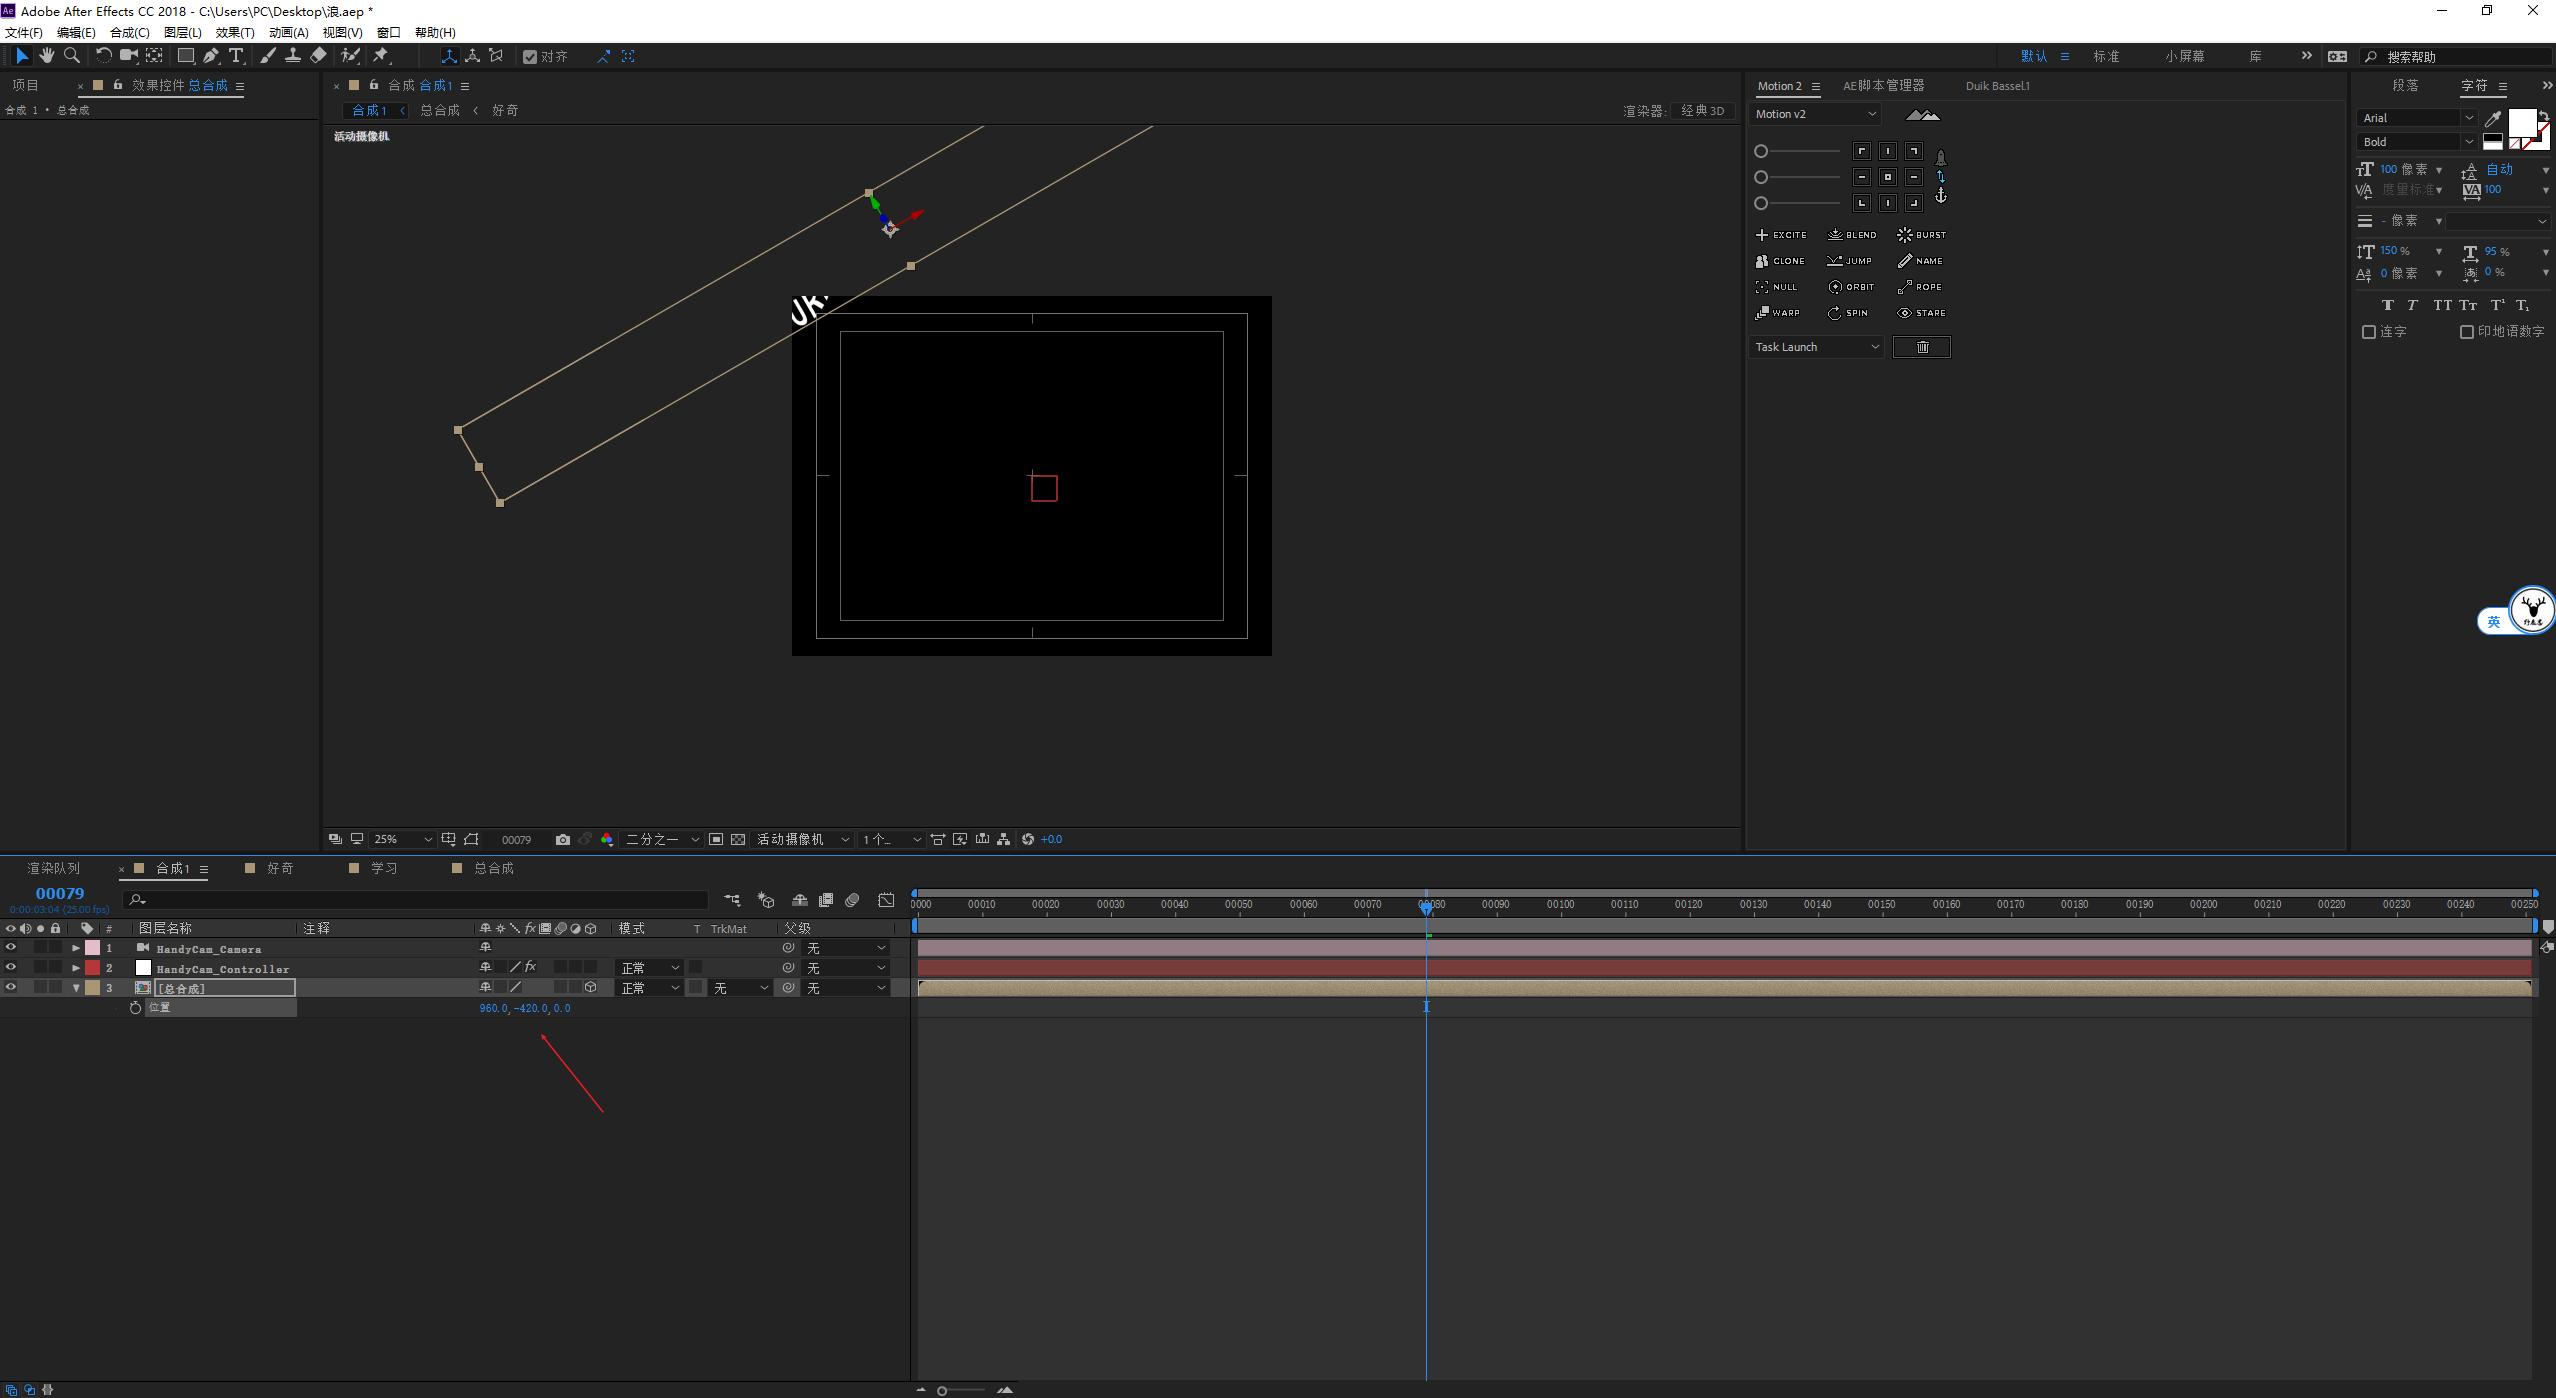Screen dimensions: 2556x1398
Task: Click the snapshot camera icon in viewer
Action: coord(563,840)
